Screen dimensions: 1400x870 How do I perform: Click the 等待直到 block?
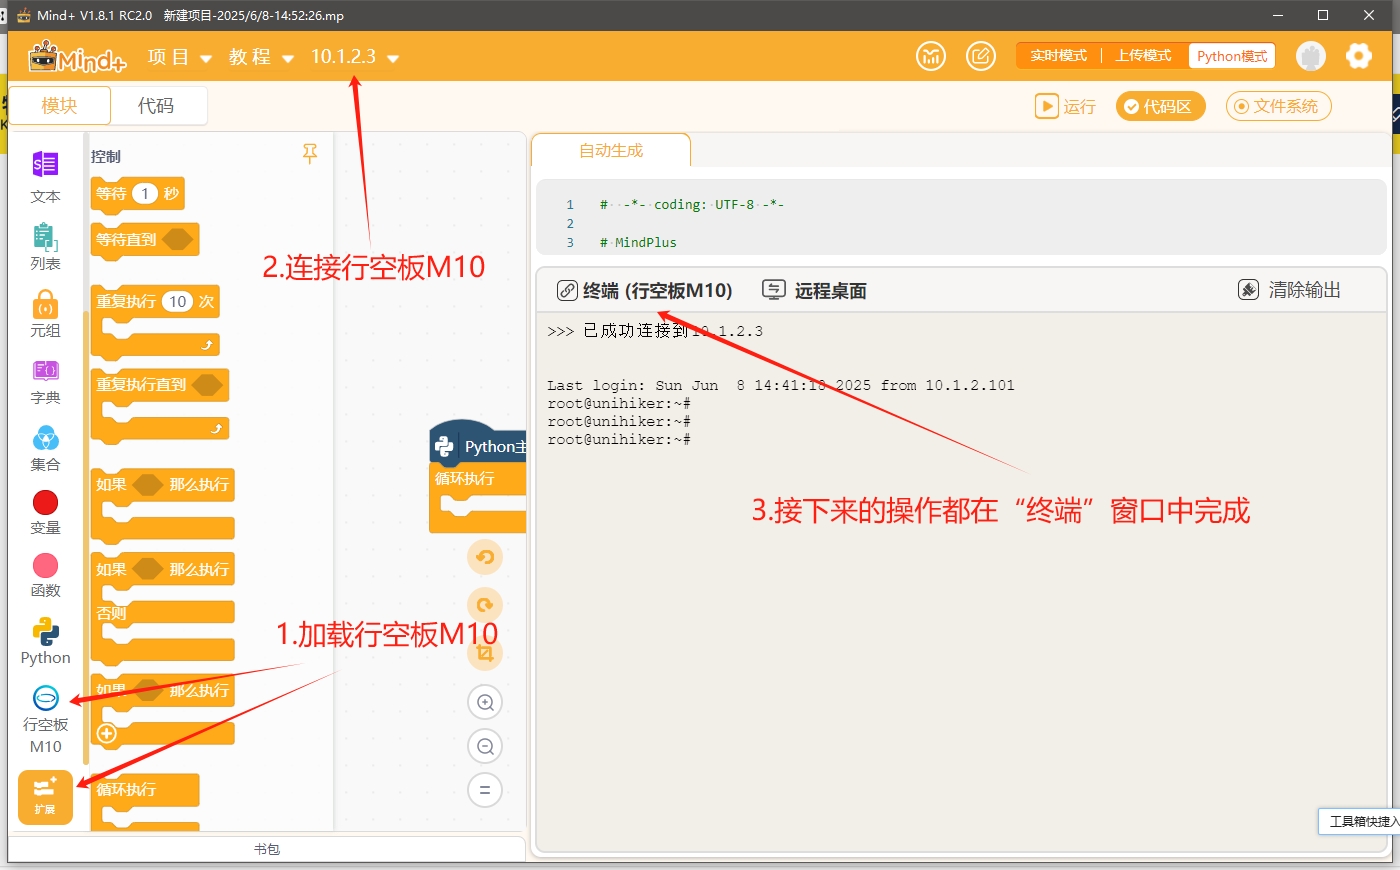pyautogui.click(x=145, y=240)
